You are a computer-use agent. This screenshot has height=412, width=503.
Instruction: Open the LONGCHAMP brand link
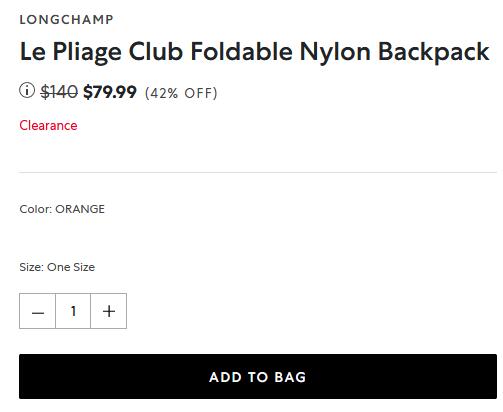[x=66, y=20]
